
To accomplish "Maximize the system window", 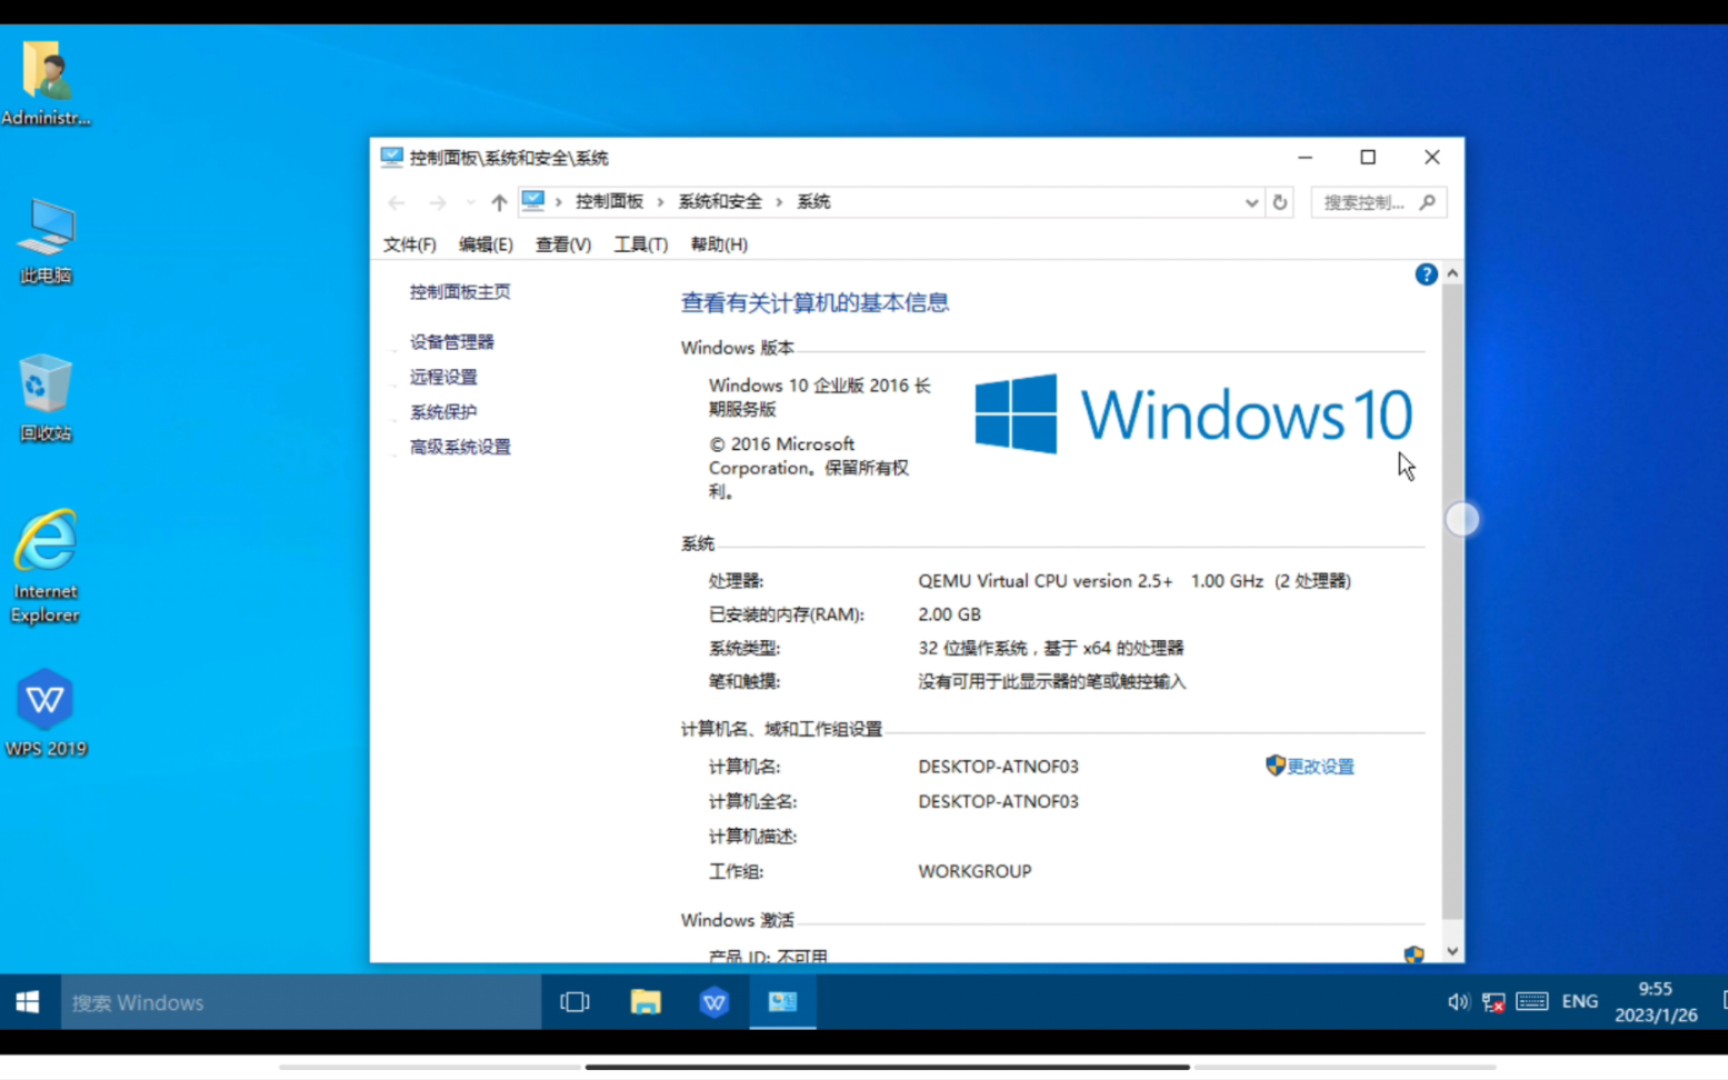I will (1368, 157).
